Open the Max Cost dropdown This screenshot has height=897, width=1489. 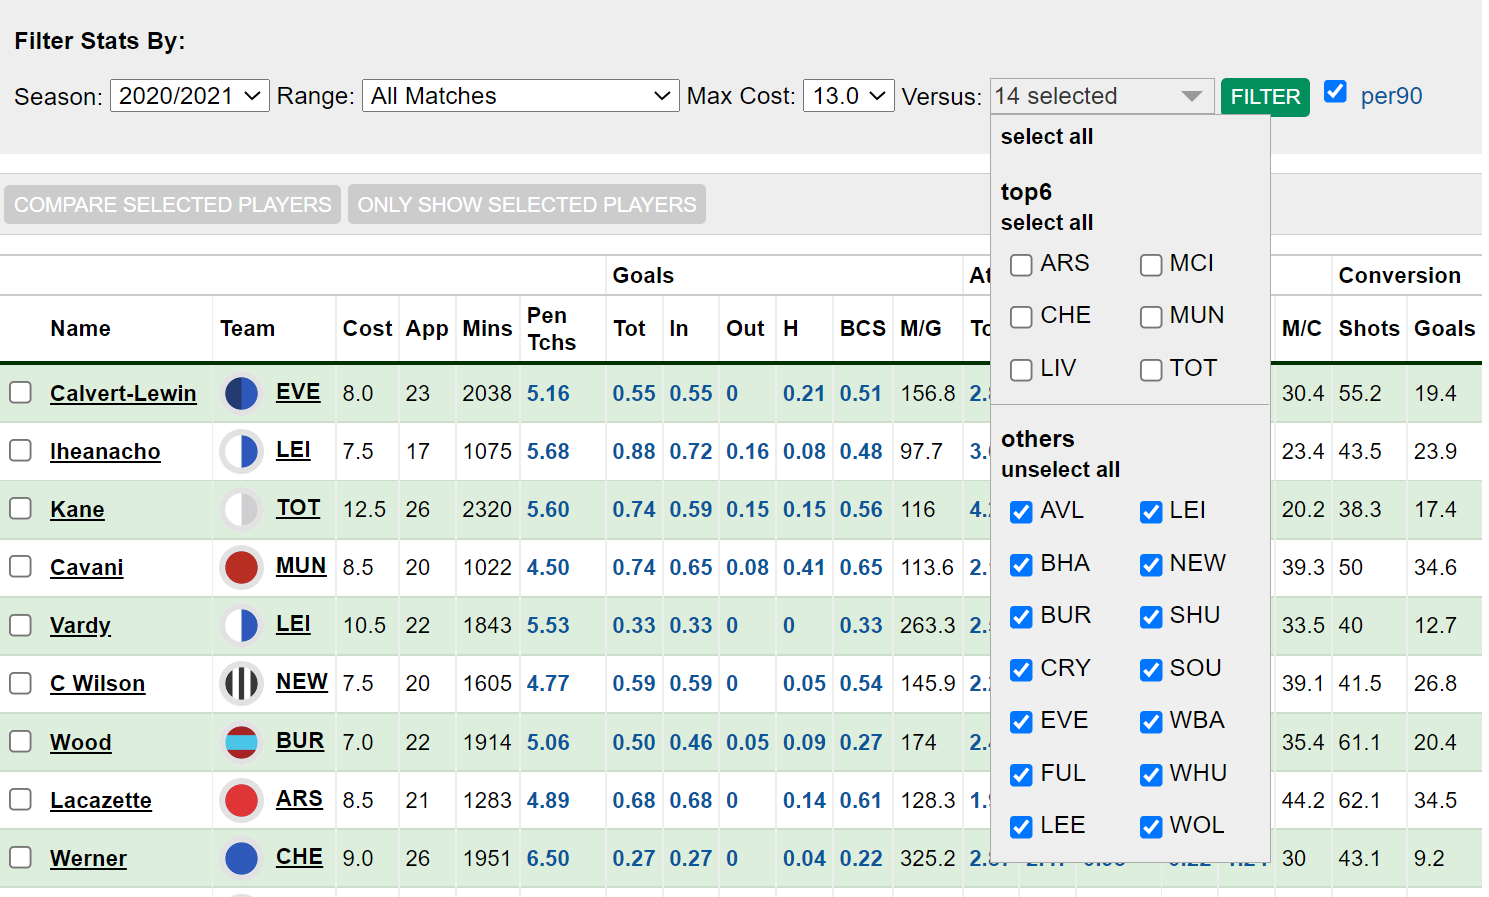tap(848, 96)
